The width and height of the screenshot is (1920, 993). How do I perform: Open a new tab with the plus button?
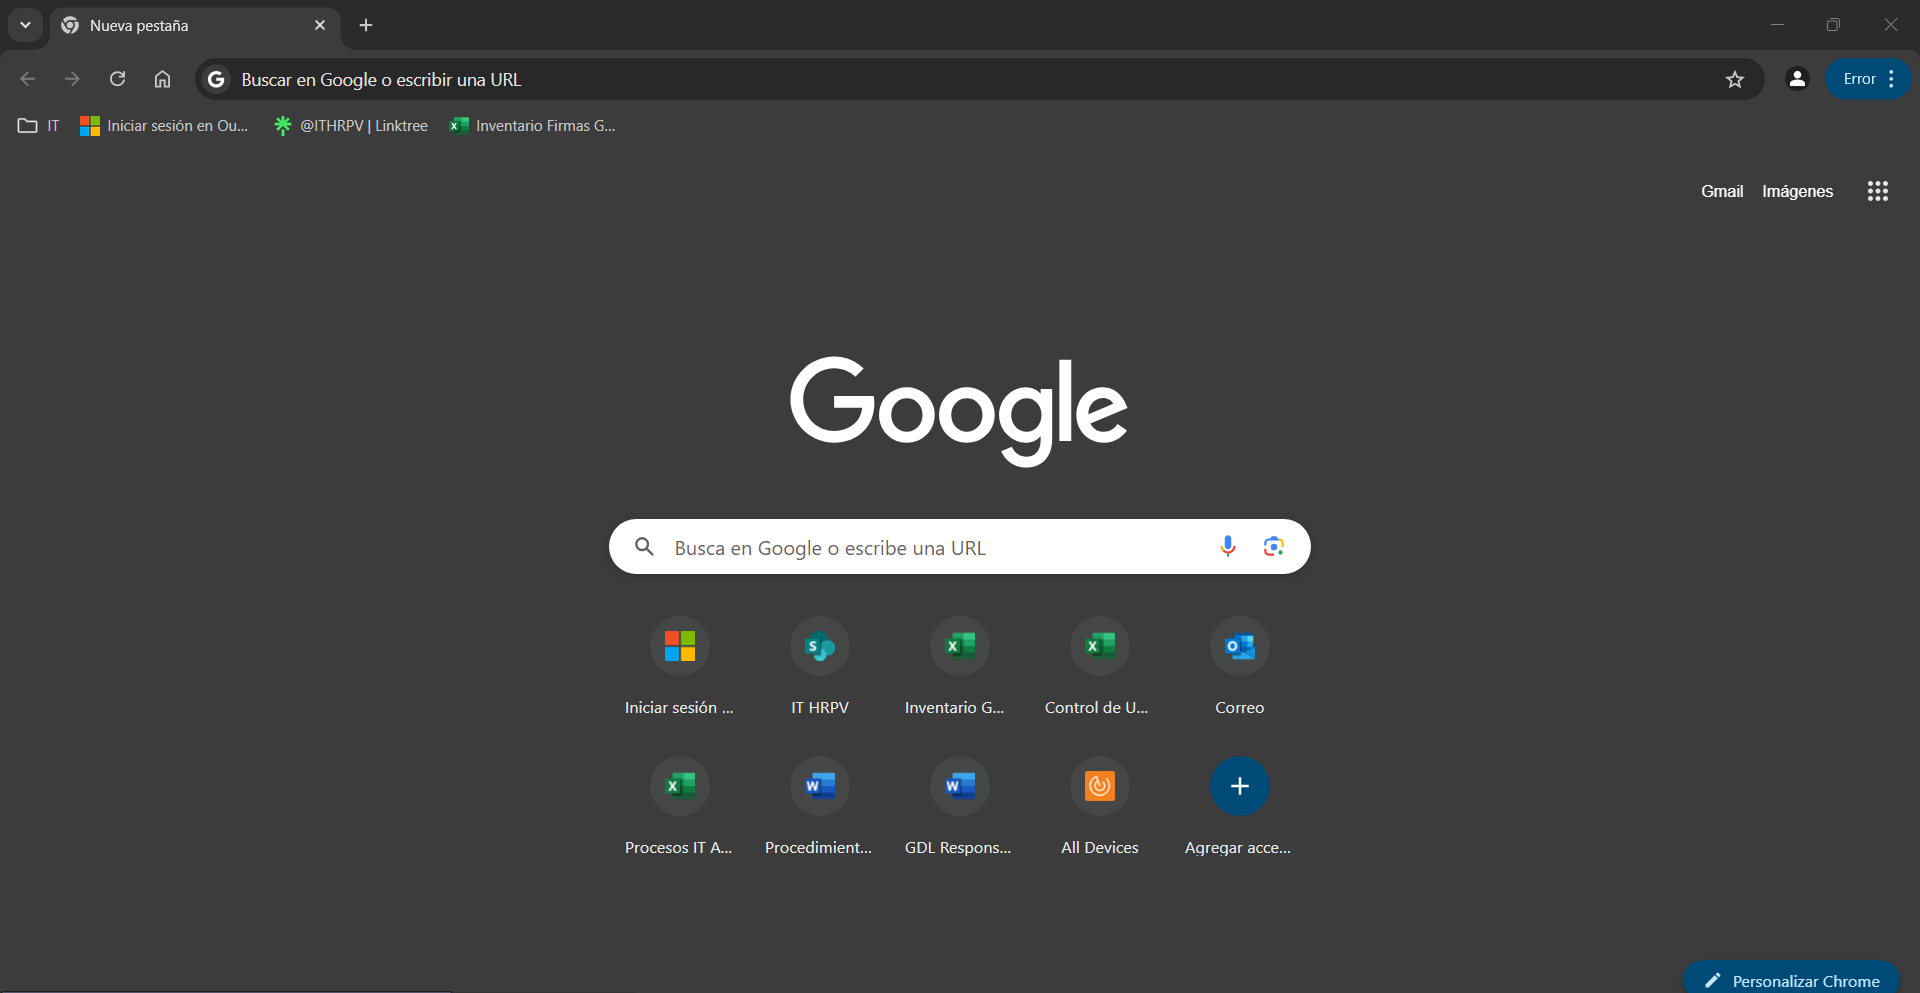(366, 25)
